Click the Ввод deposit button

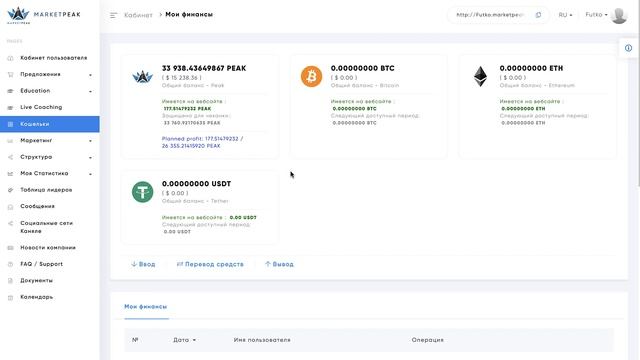143,264
